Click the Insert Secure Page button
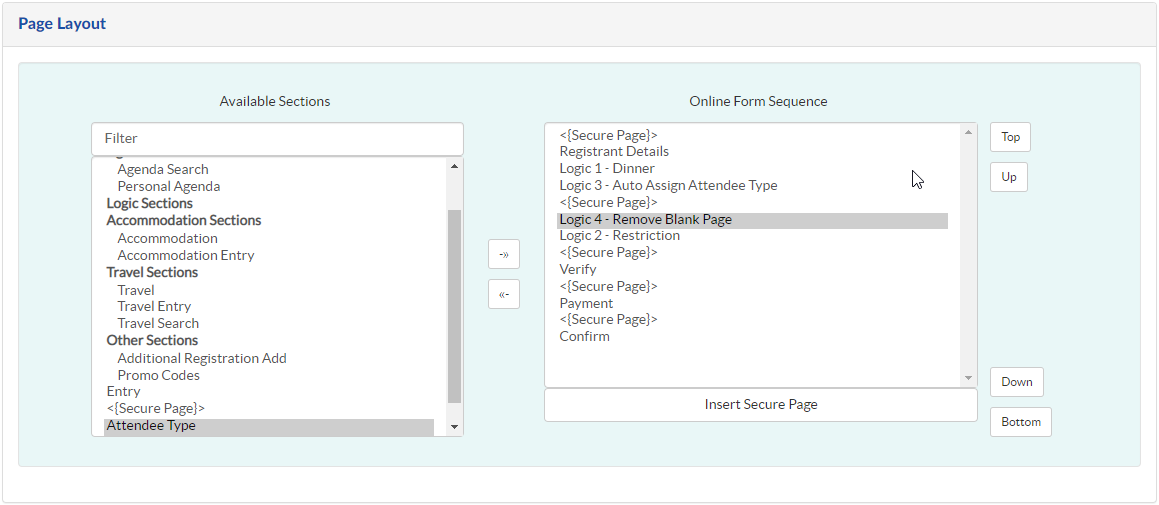 coord(761,404)
